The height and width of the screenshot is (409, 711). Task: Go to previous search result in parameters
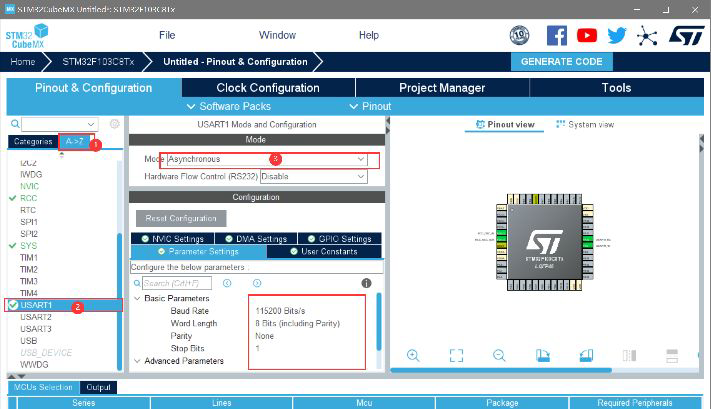click(x=227, y=283)
